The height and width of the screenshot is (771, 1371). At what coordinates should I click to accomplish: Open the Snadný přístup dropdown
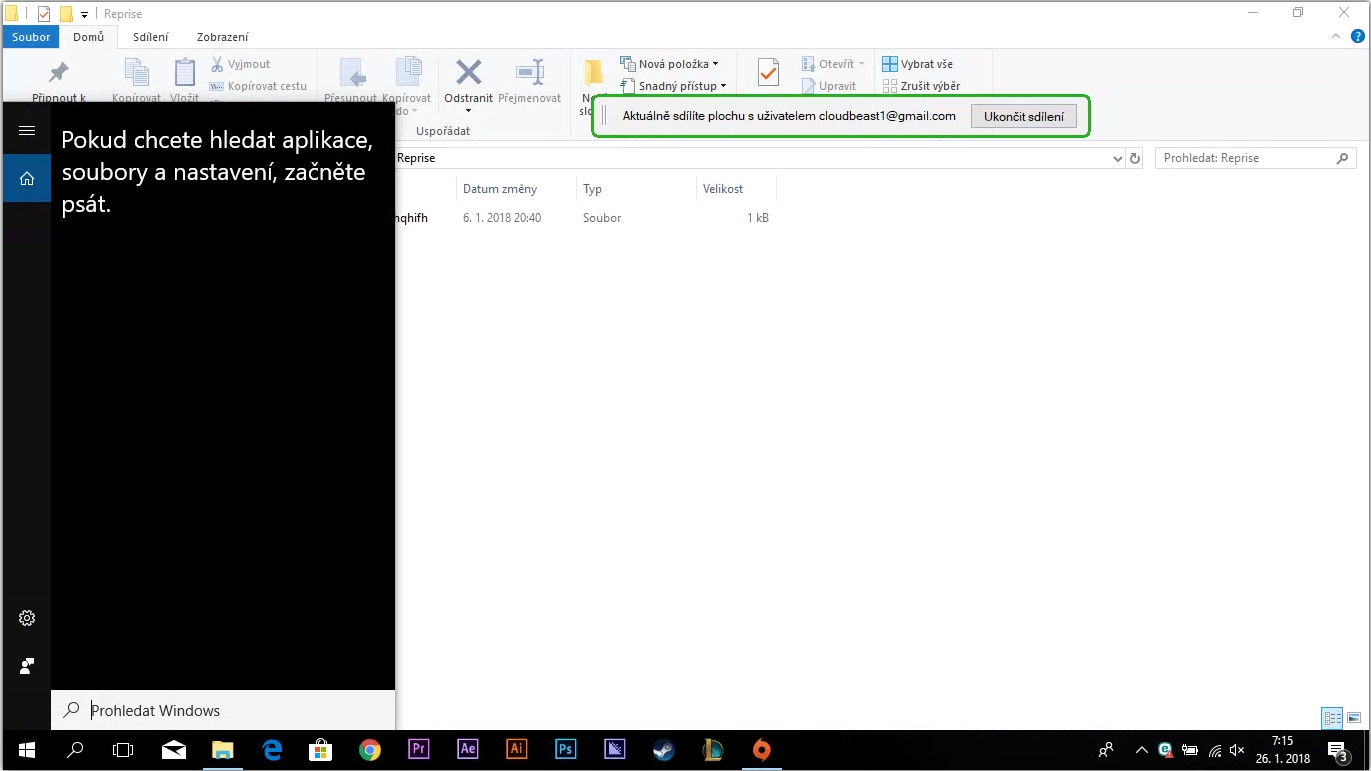[x=682, y=86]
